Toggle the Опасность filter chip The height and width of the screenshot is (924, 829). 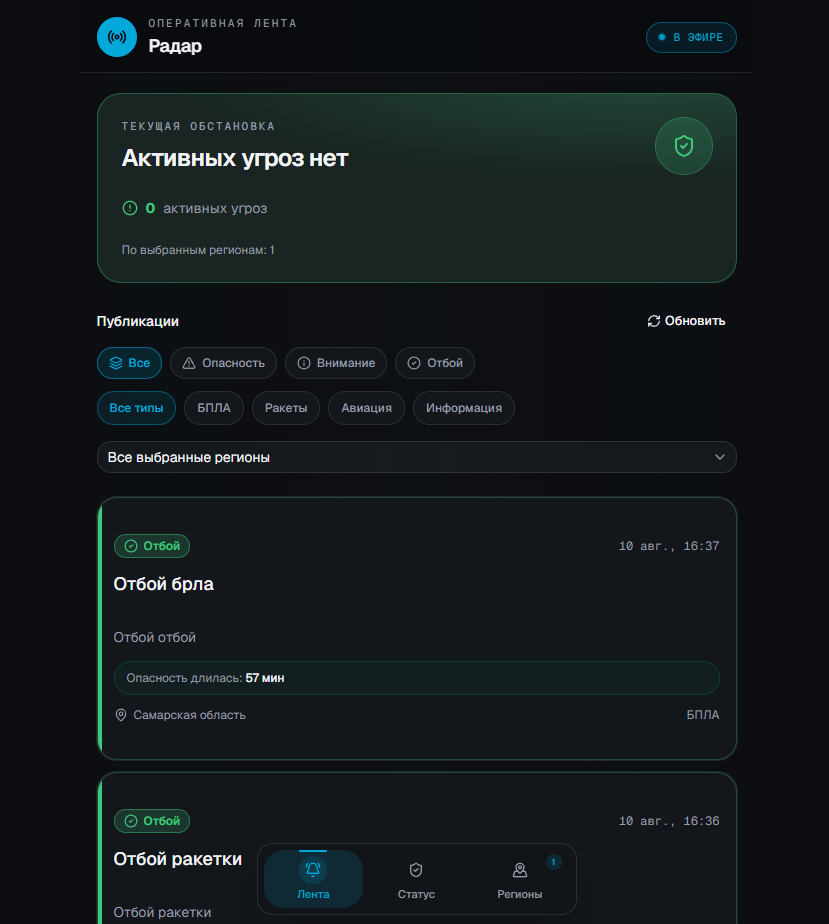pos(223,363)
